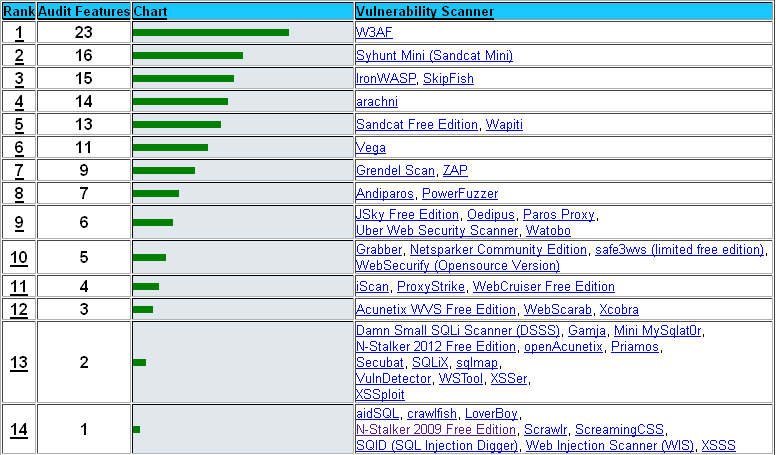
Task: Sort by Audit Features column header
Action: (x=84, y=12)
